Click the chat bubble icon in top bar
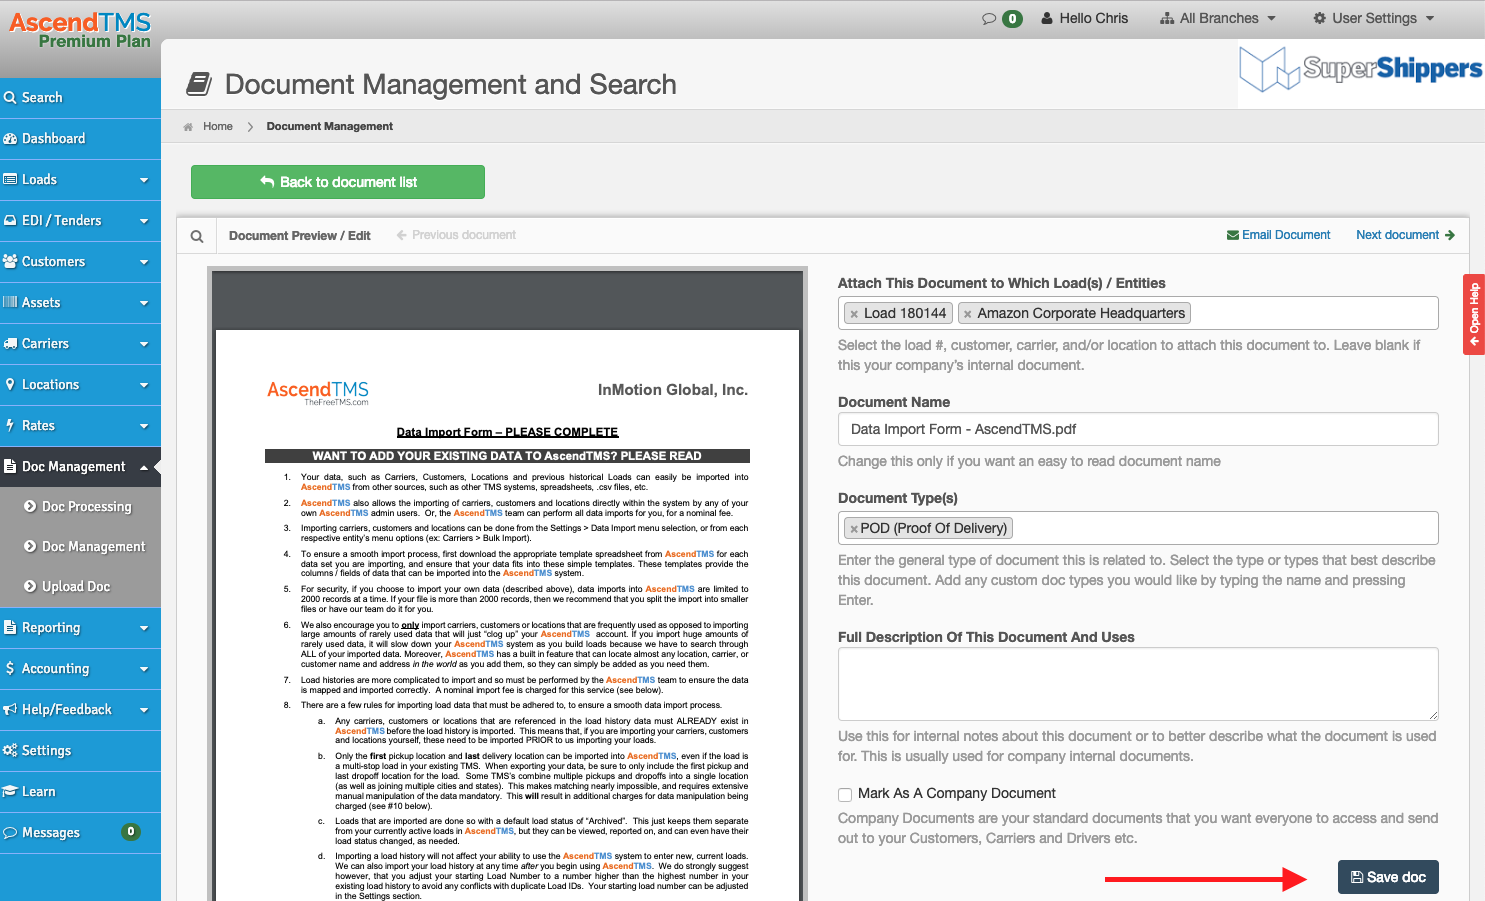The image size is (1485, 901). pyautogui.click(x=989, y=18)
